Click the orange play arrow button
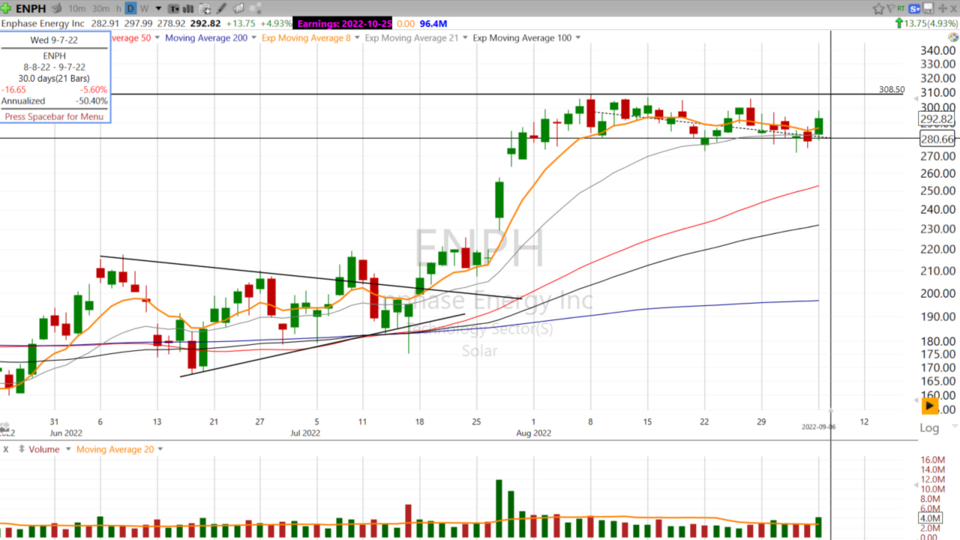Viewport: 960px width, 540px height. coord(929,405)
